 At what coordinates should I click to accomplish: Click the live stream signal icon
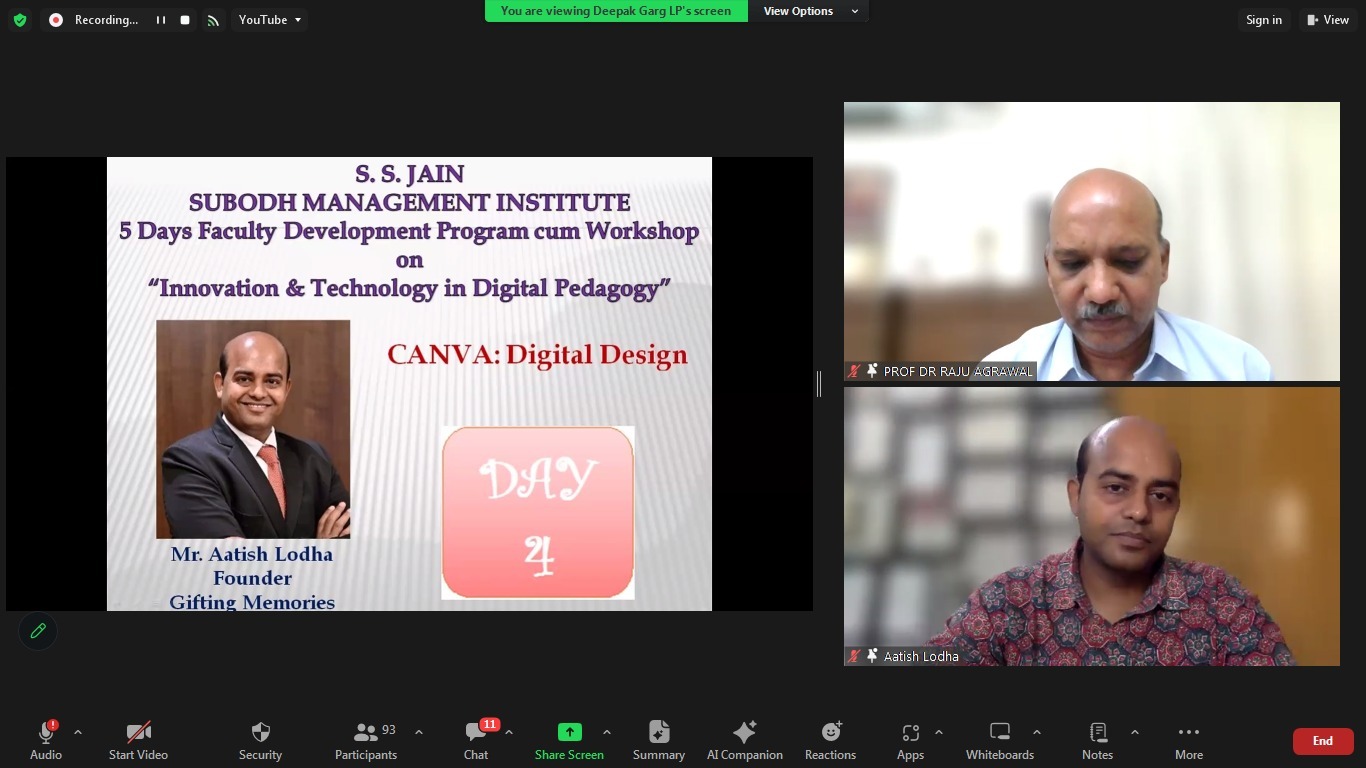(213, 20)
